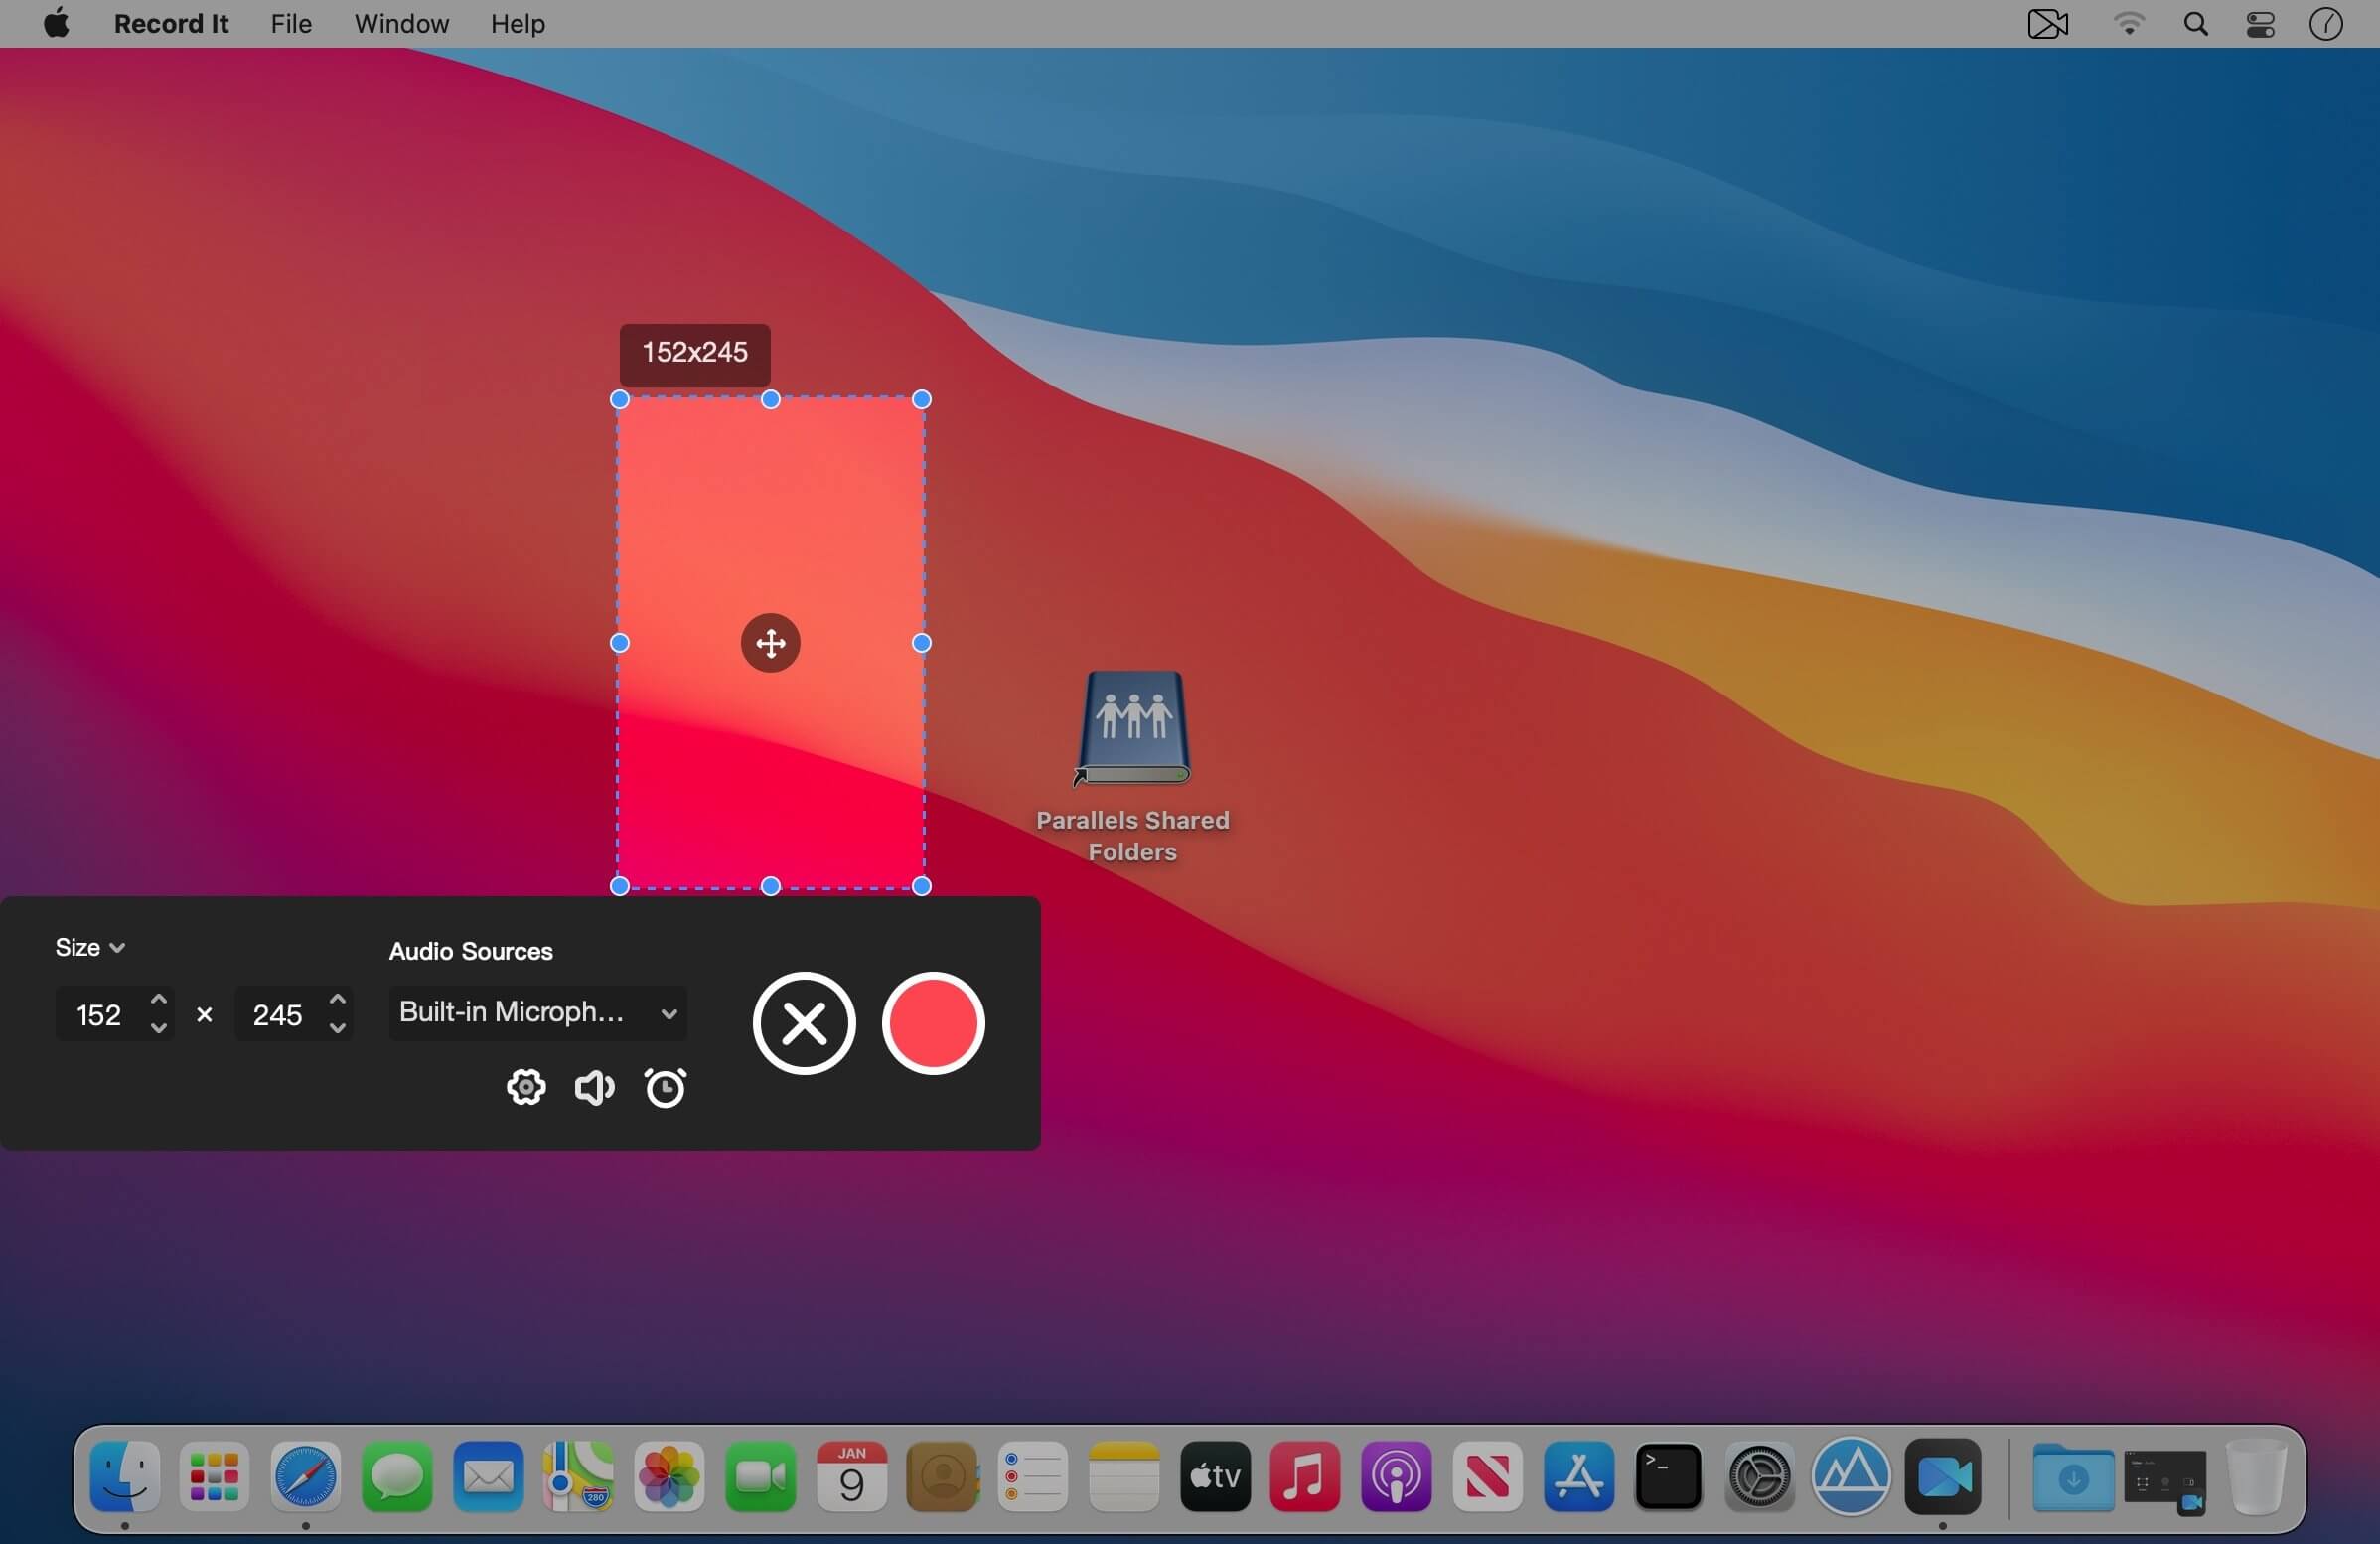Open Terminal from the dock

click(x=1667, y=1476)
